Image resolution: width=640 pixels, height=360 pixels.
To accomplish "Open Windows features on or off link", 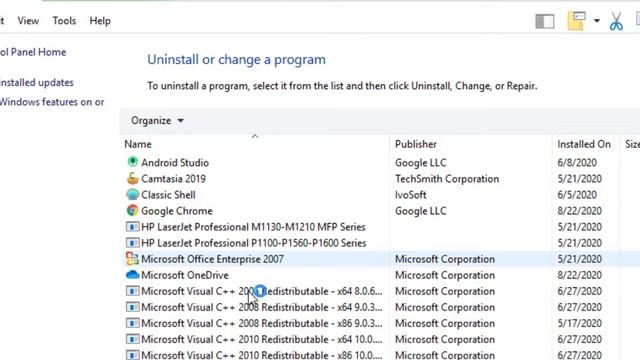I will pos(52,102).
